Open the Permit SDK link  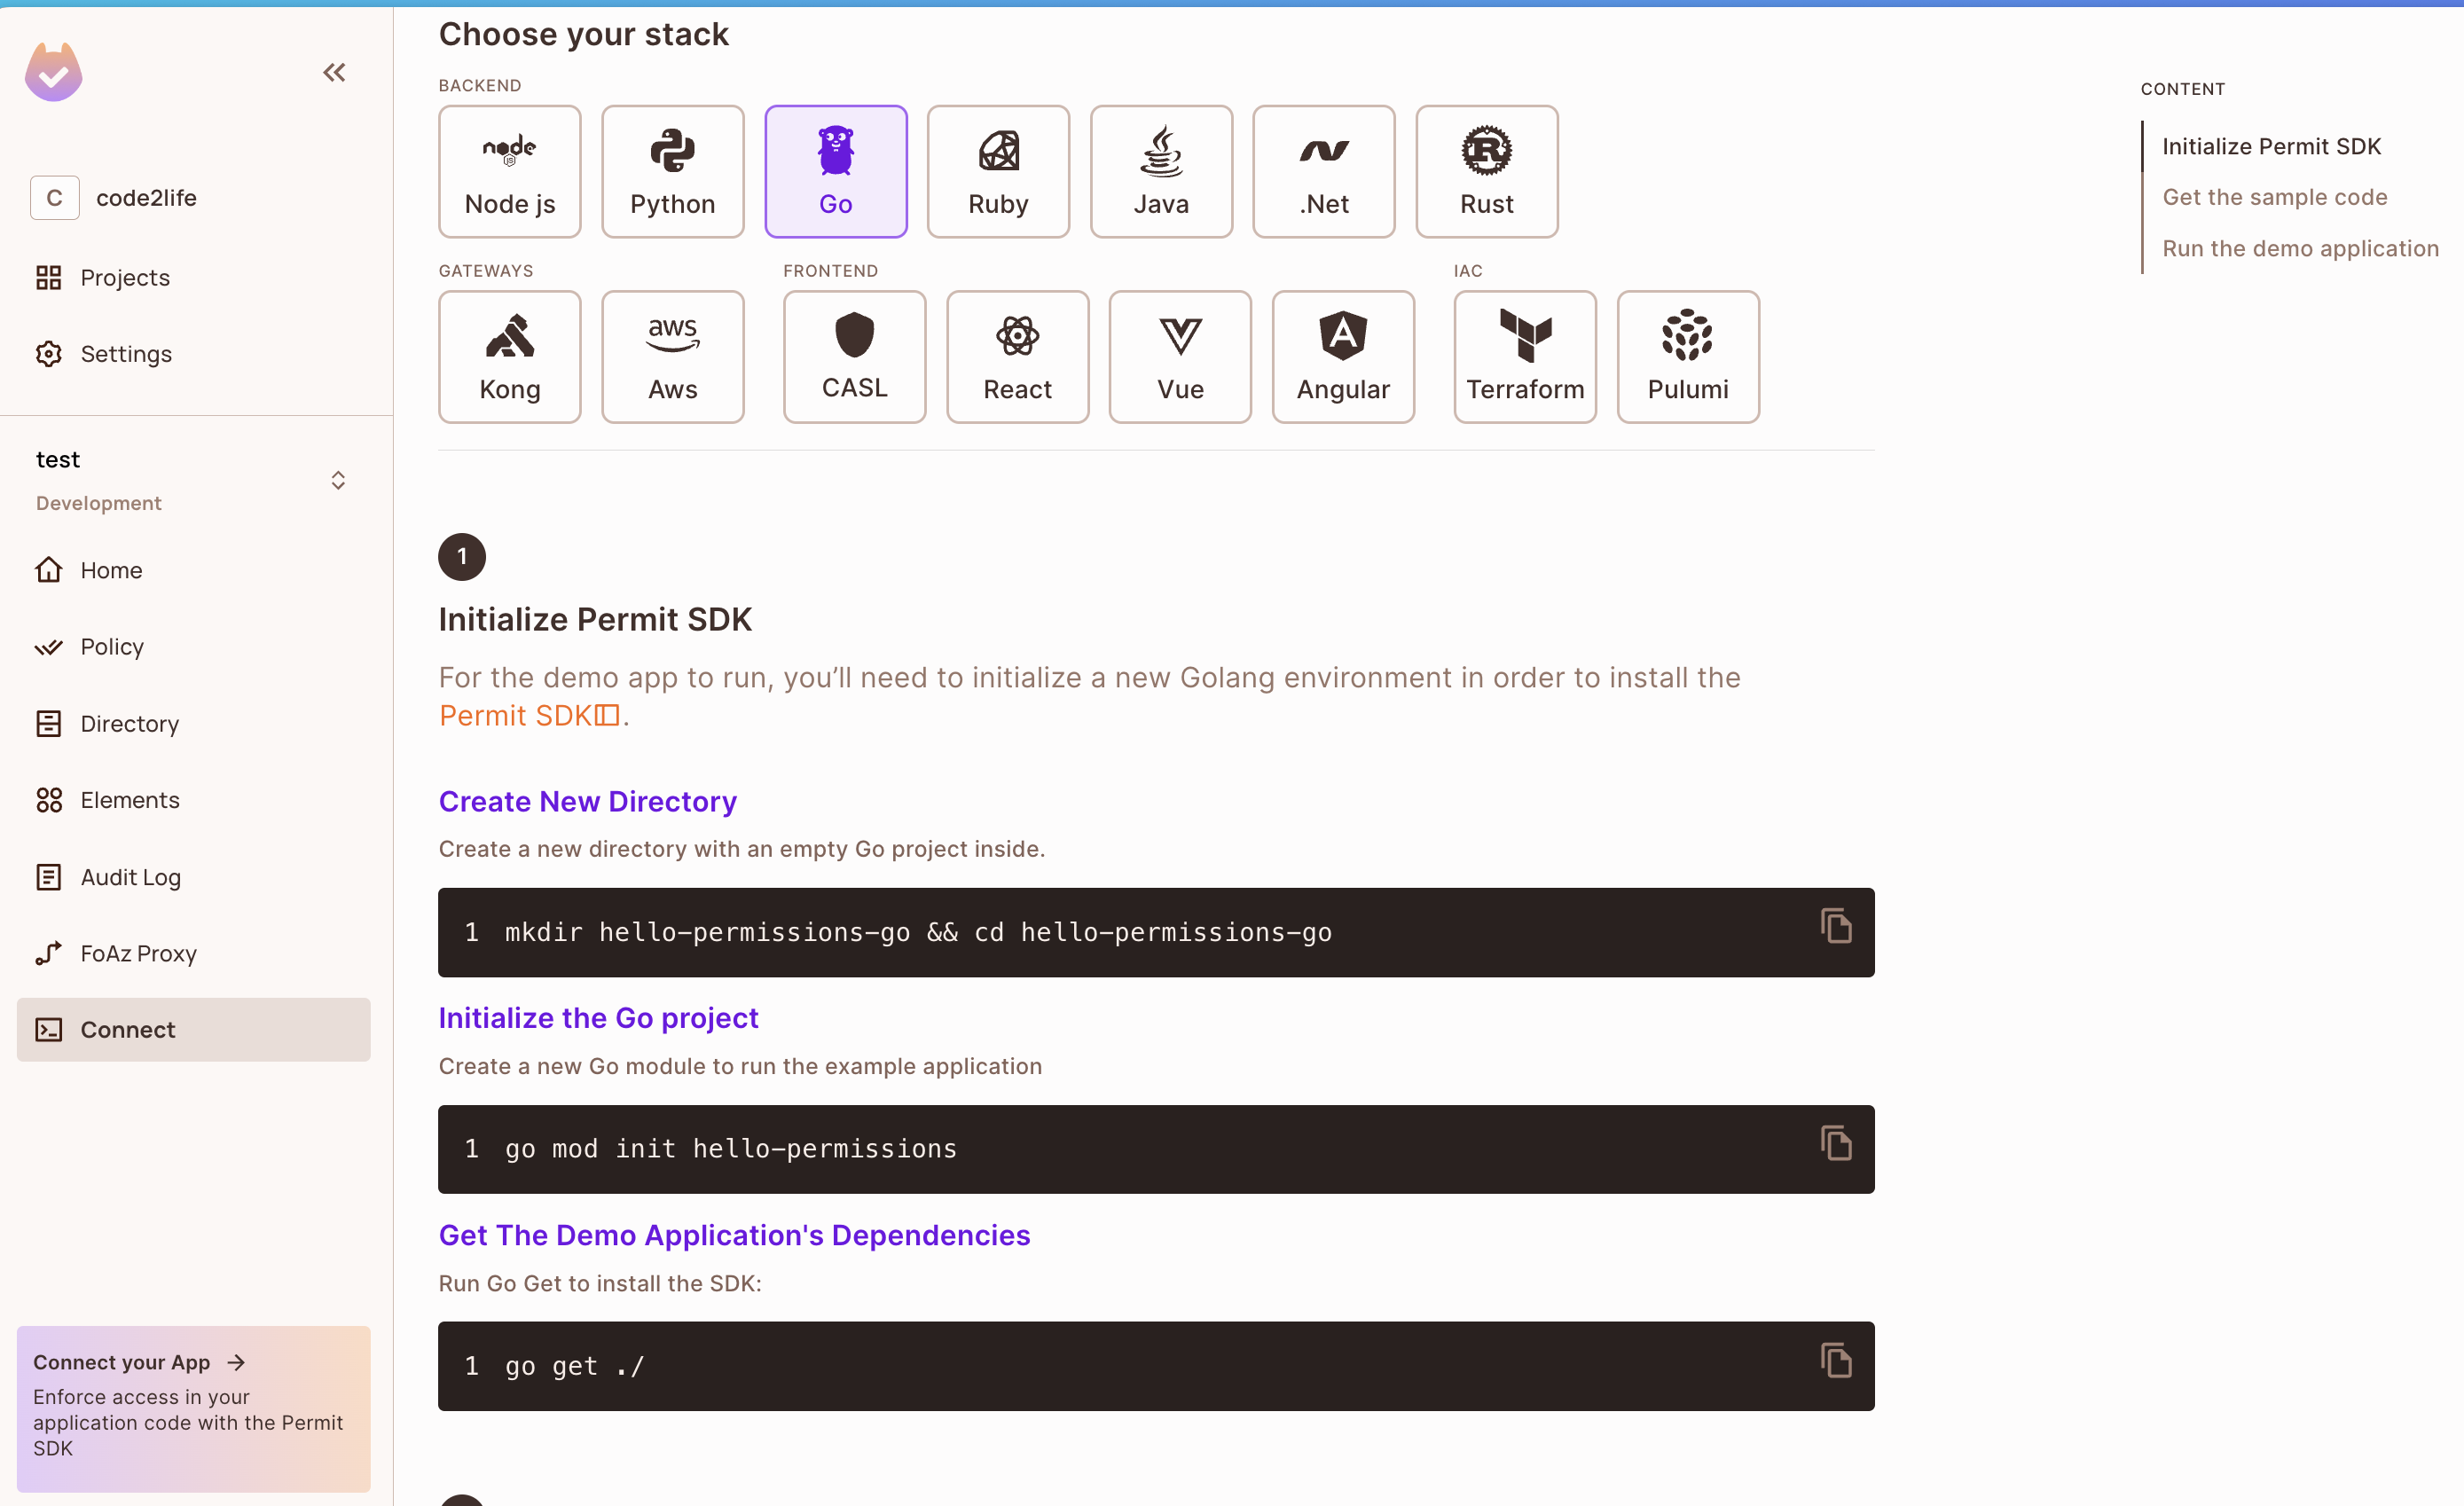[530, 716]
